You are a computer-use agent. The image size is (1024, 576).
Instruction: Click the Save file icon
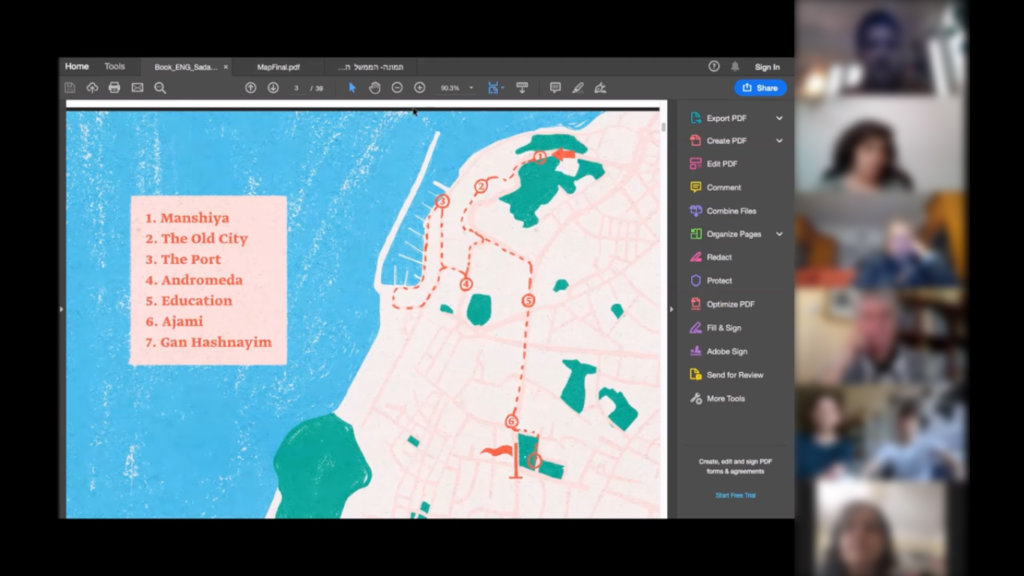point(70,88)
